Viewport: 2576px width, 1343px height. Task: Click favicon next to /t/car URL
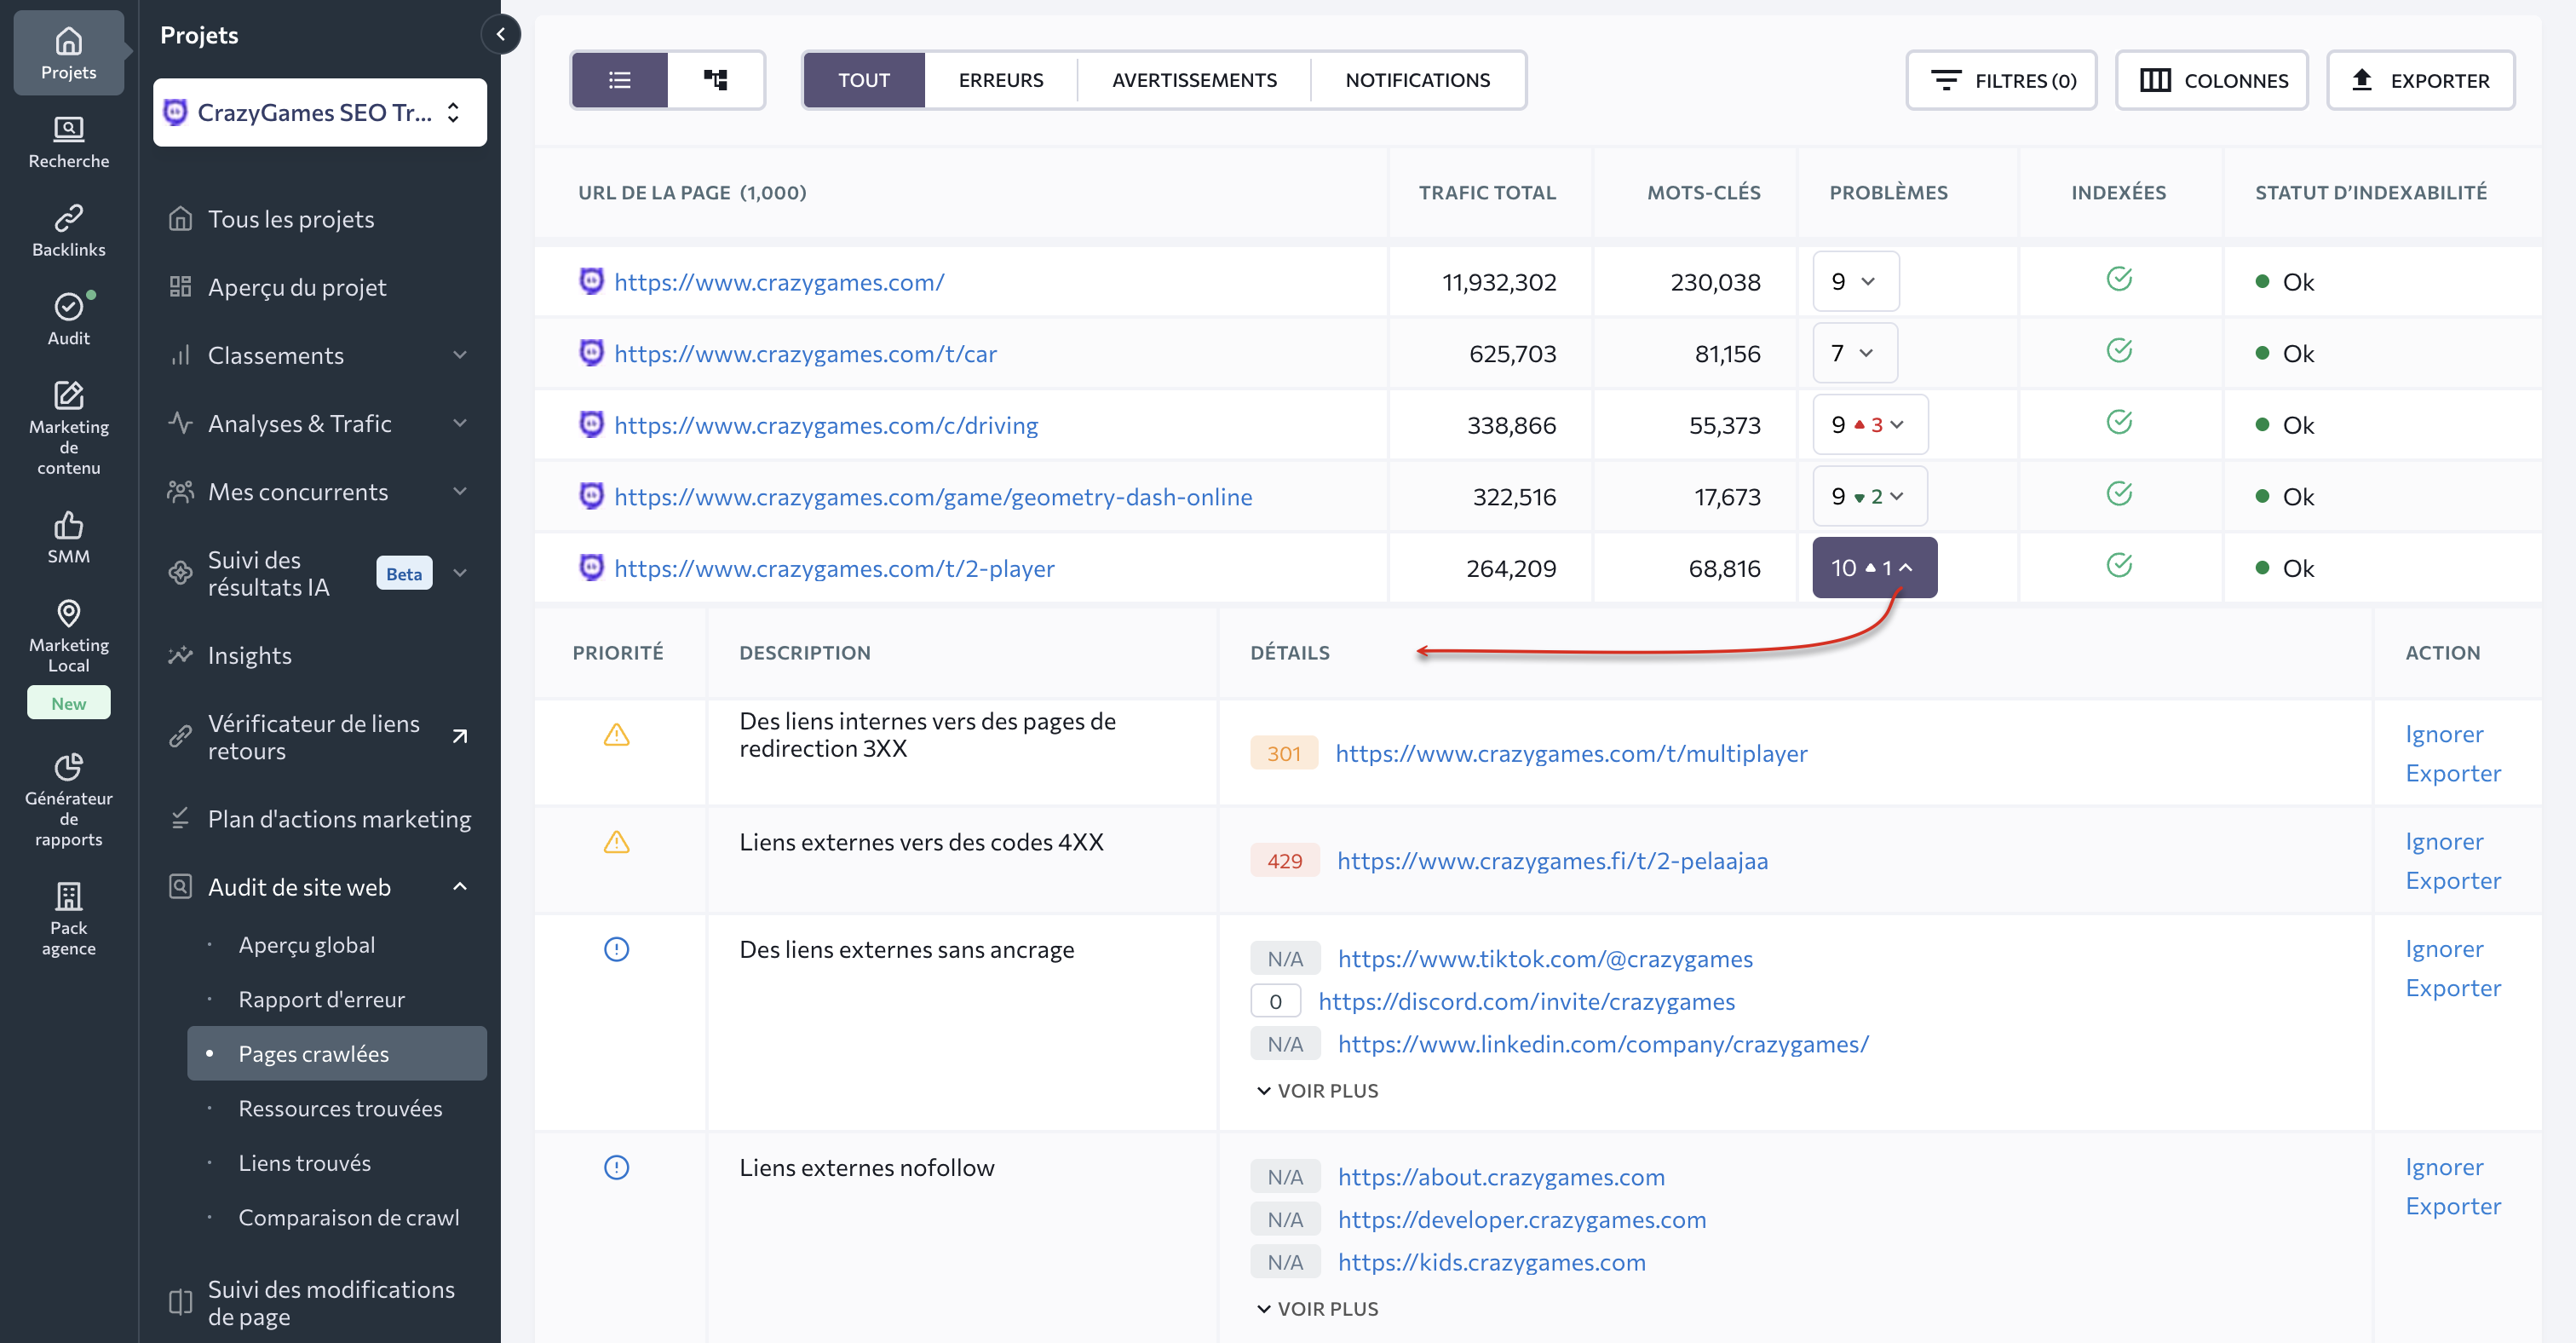592,353
